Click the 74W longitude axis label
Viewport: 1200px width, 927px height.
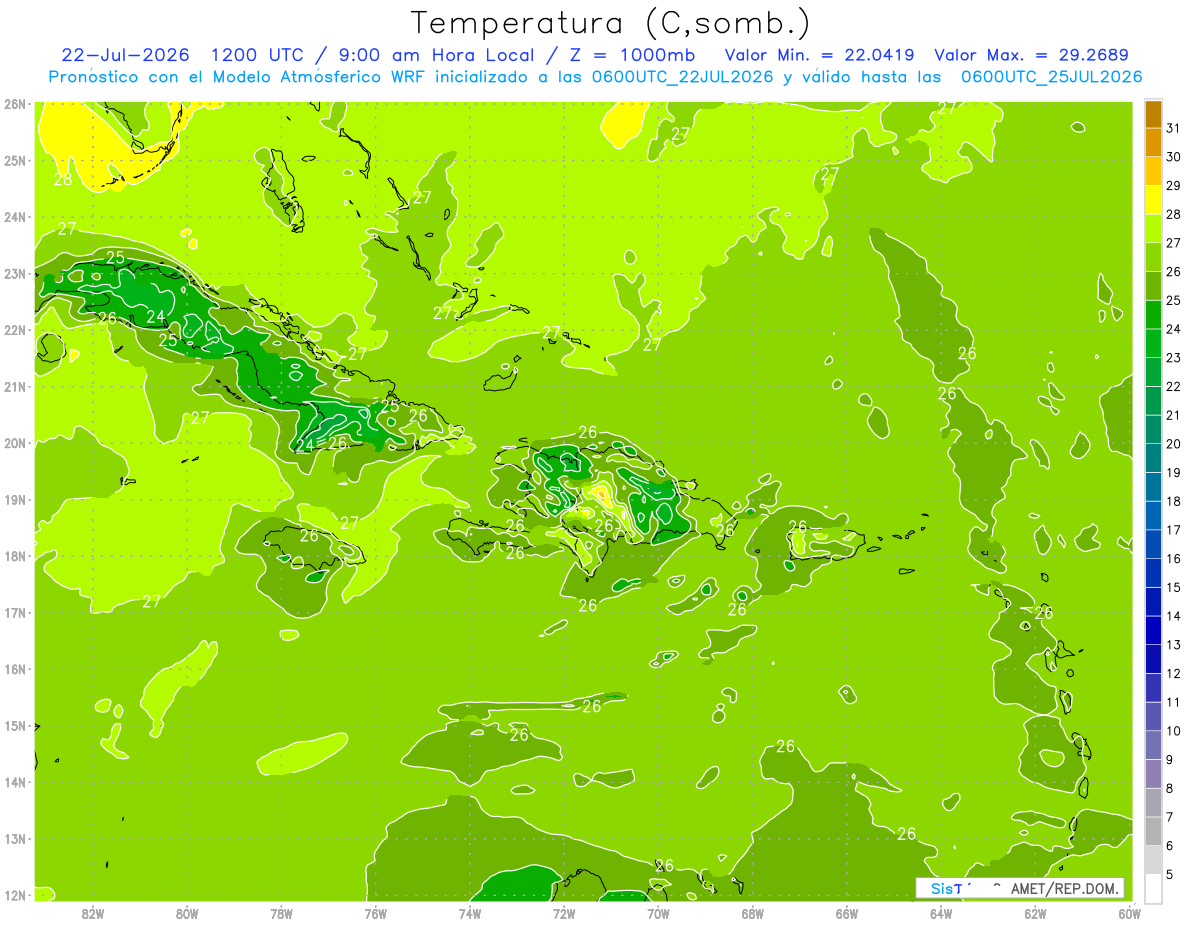point(470,913)
